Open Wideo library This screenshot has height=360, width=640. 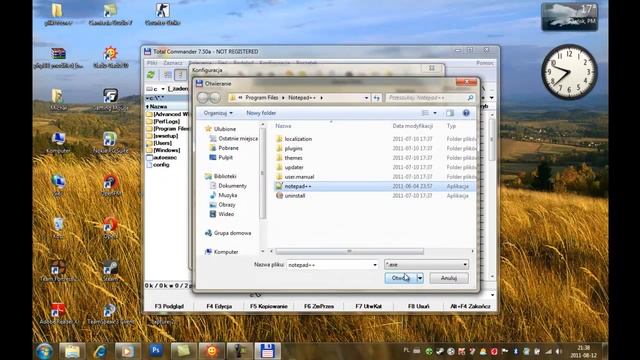click(x=226, y=214)
